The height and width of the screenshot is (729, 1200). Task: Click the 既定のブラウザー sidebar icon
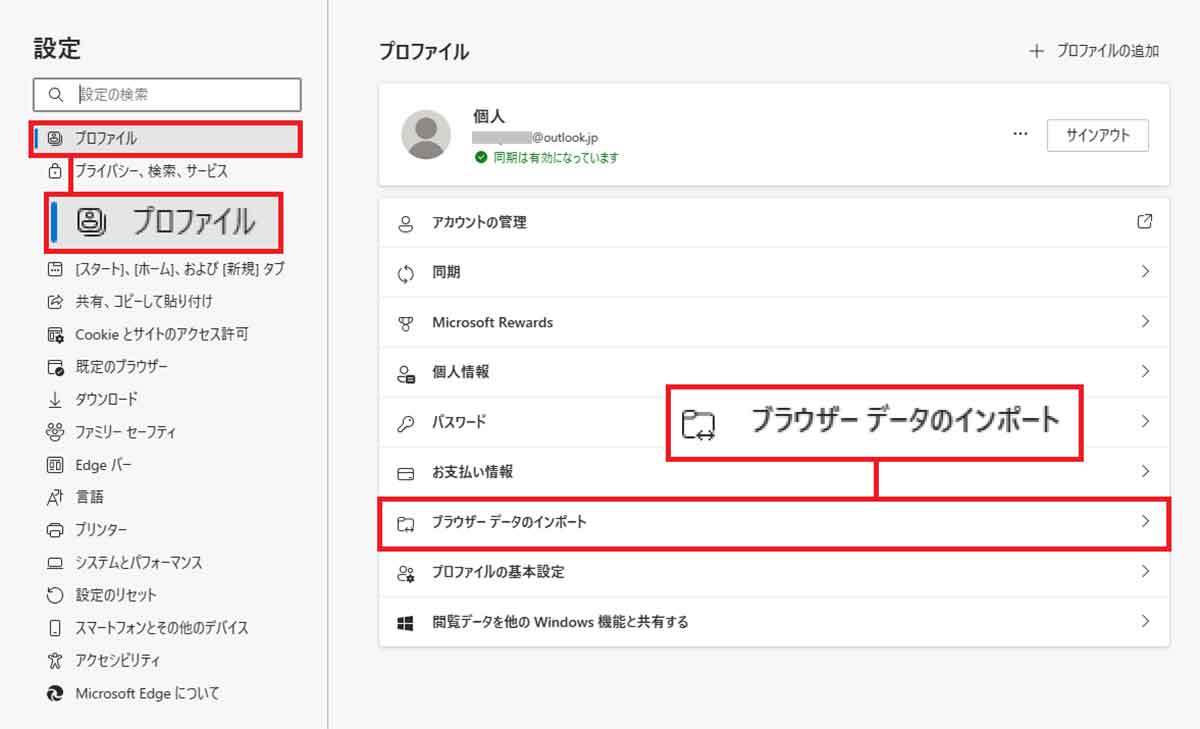tap(55, 367)
